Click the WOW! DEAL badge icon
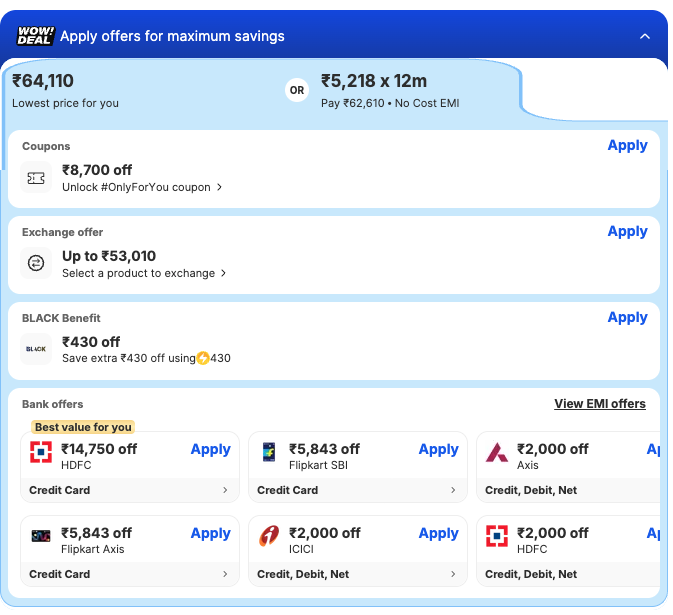 pos(36,36)
